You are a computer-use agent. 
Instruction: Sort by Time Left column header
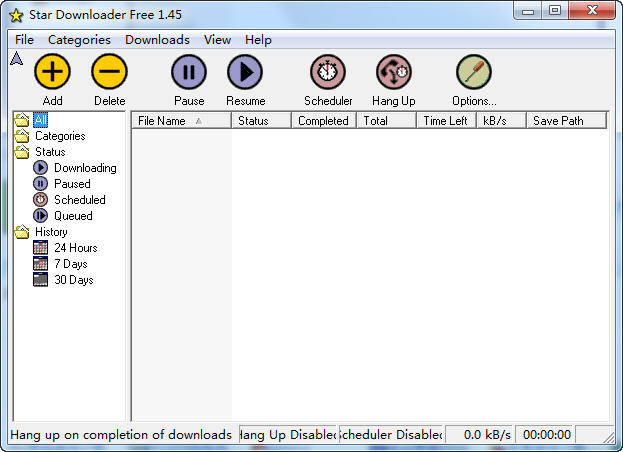click(447, 121)
